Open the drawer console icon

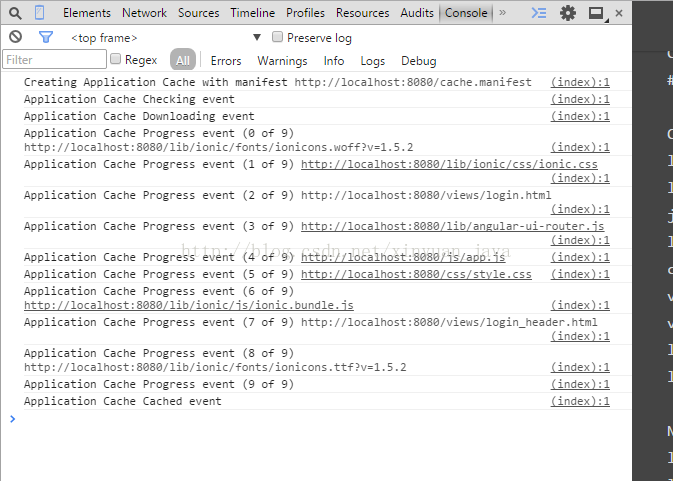pyautogui.click(x=539, y=13)
